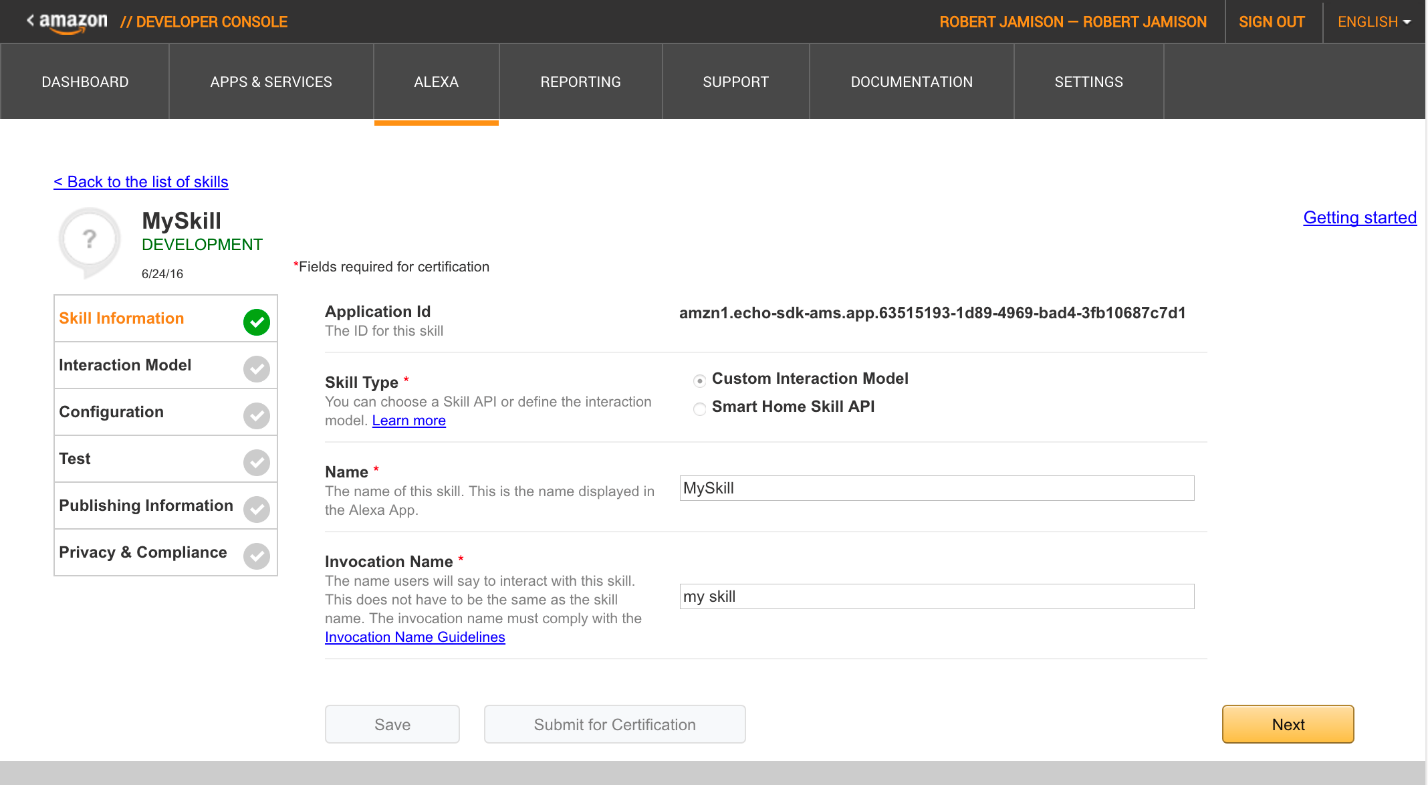
Task: Click Back to the list of skills
Action: tap(141, 182)
